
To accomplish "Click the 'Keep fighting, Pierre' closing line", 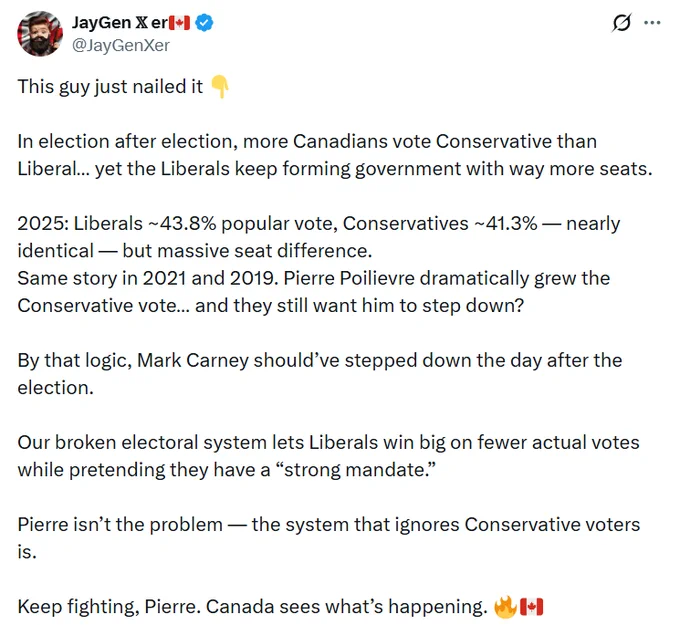I will [252, 607].
